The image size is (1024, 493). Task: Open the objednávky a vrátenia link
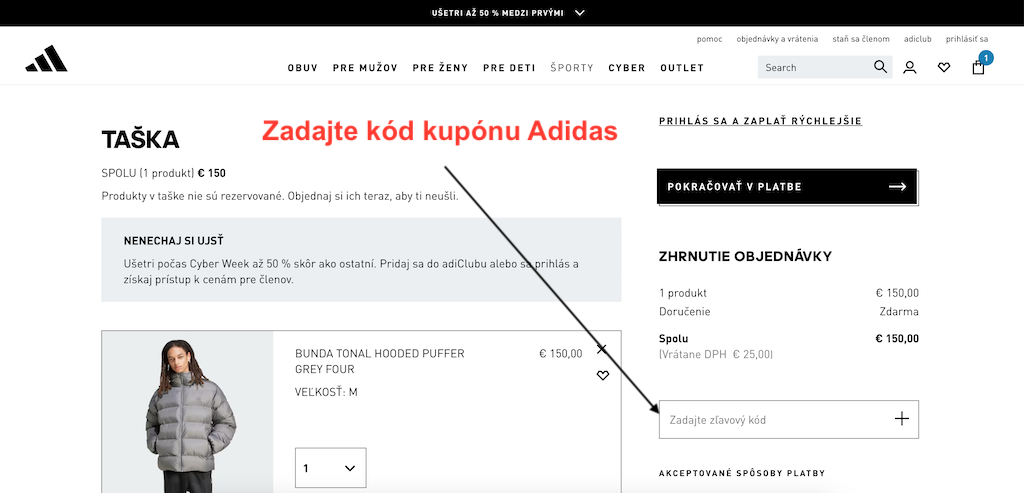tap(777, 39)
